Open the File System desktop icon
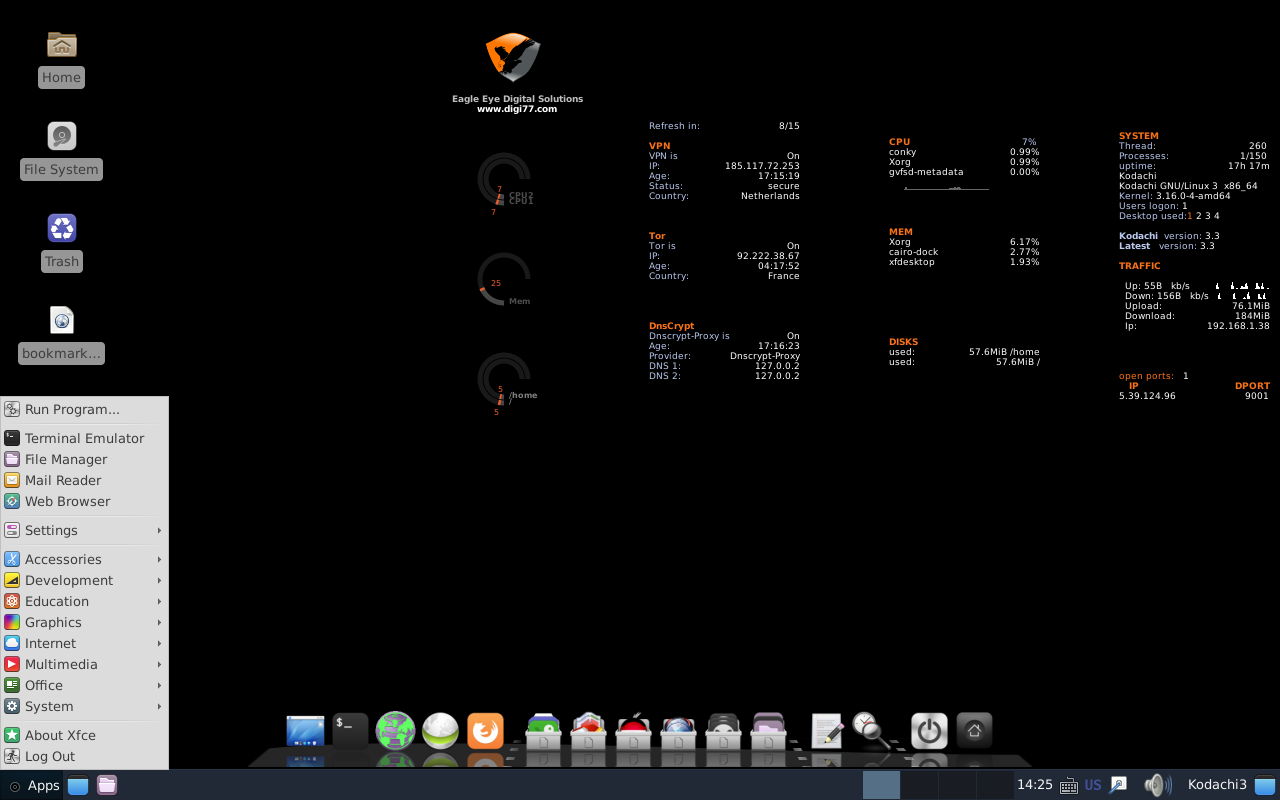This screenshot has height=800, width=1280. [x=62, y=136]
